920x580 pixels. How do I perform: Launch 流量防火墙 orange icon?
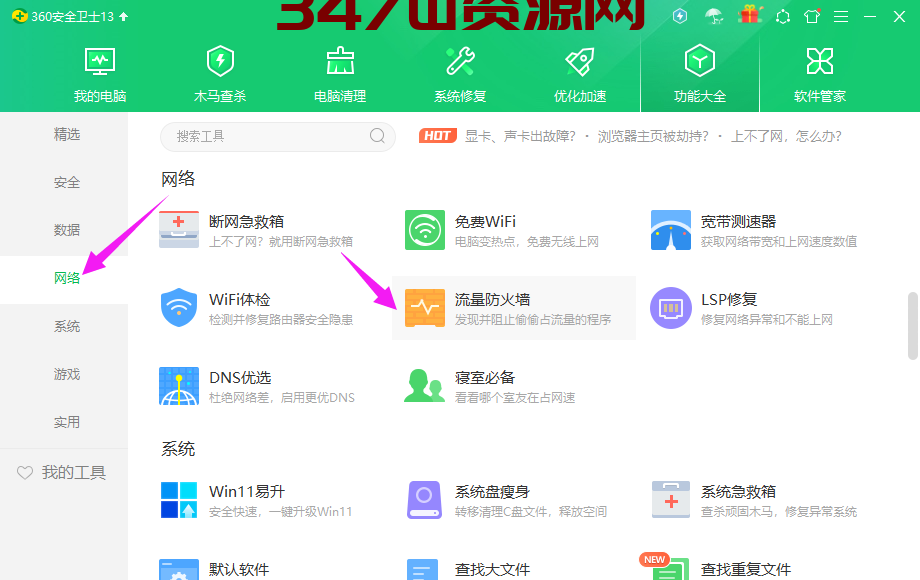click(x=425, y=308)
